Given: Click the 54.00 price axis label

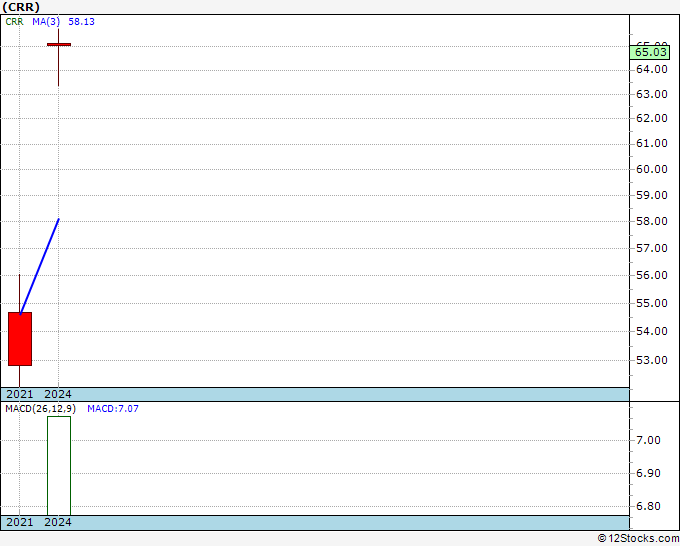Looking at the screenshot, I should (x=651, y=331).
